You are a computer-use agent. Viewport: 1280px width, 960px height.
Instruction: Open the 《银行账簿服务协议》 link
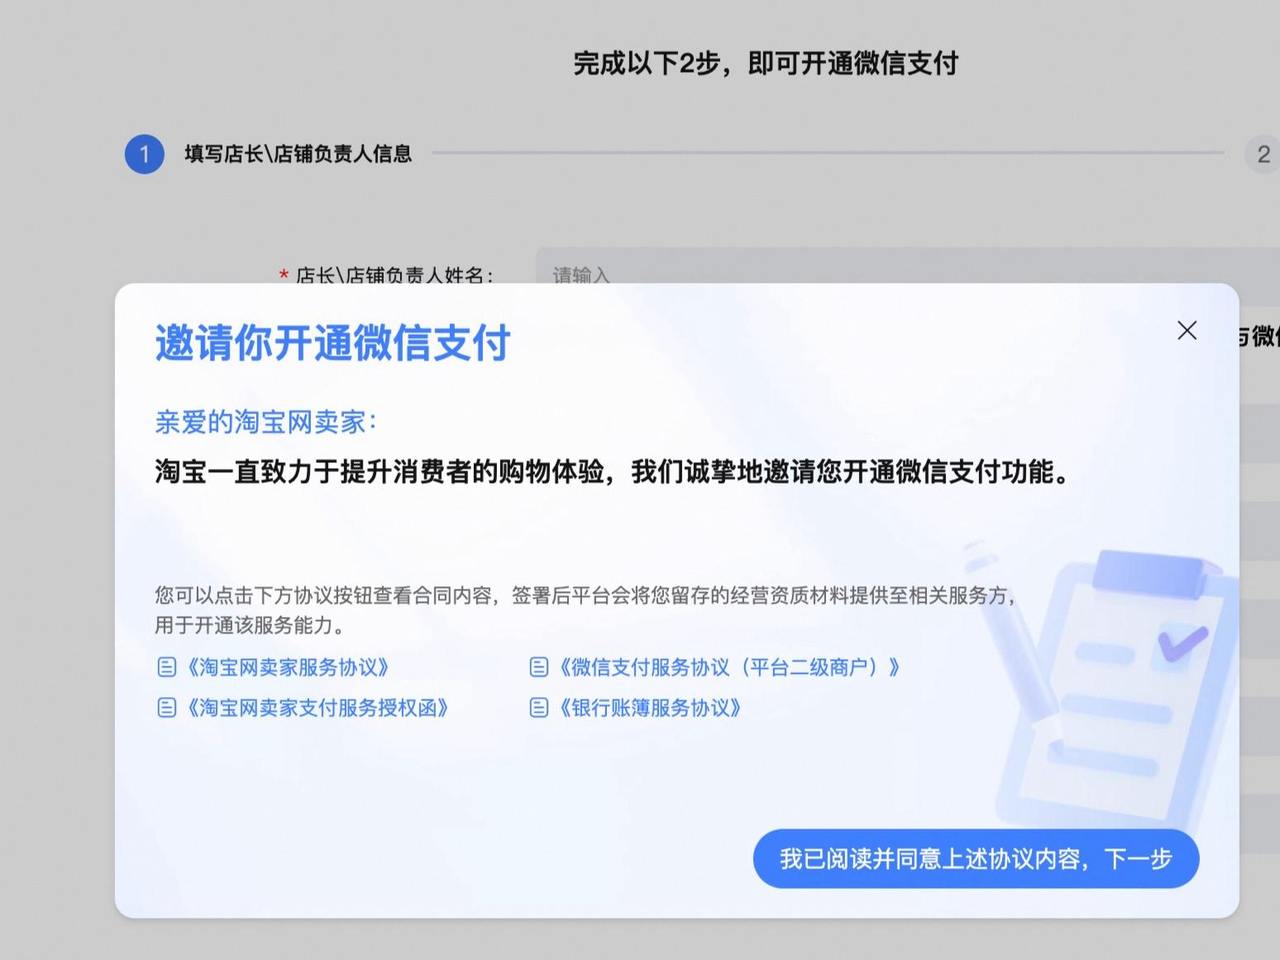pyautogui.click(x=650, y=708)
